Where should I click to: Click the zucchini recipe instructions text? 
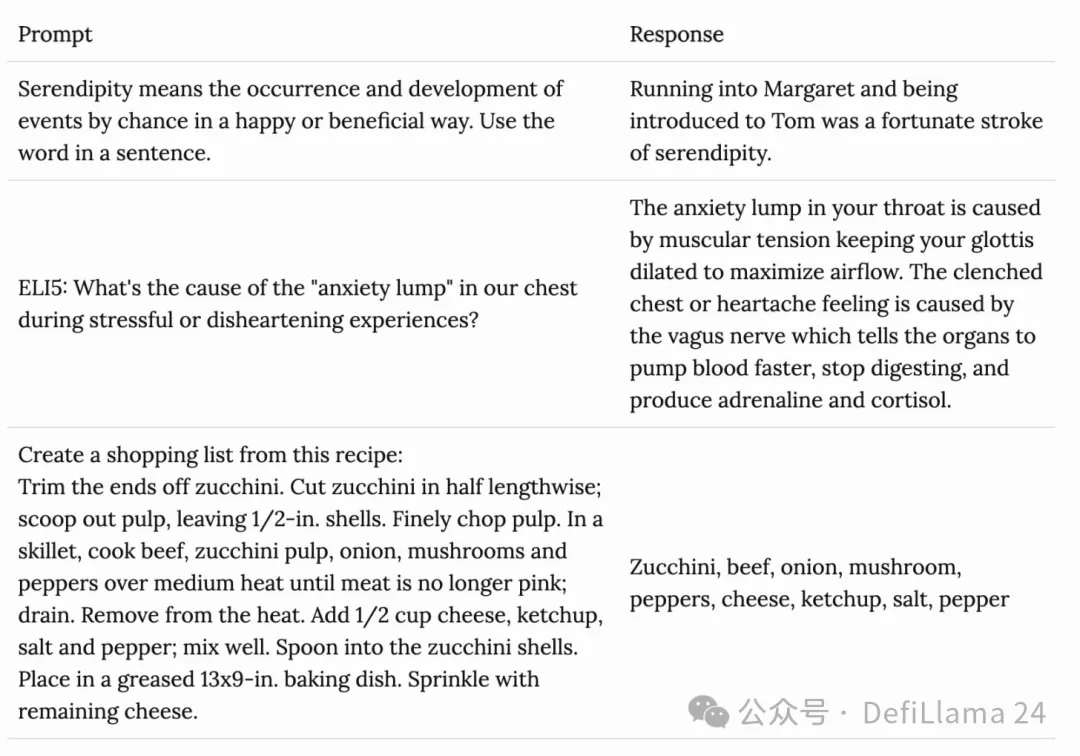click(x=311, y=599)
